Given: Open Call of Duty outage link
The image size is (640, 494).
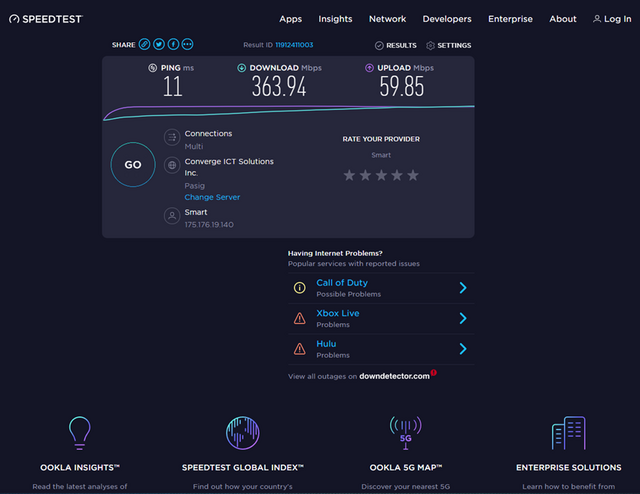Looking at the screenshot, I should pyautogui.click(x=342, y=283).
